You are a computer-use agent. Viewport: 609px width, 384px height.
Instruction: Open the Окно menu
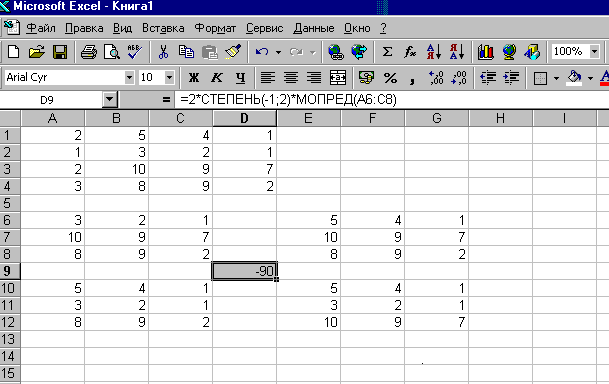[357, 28]
